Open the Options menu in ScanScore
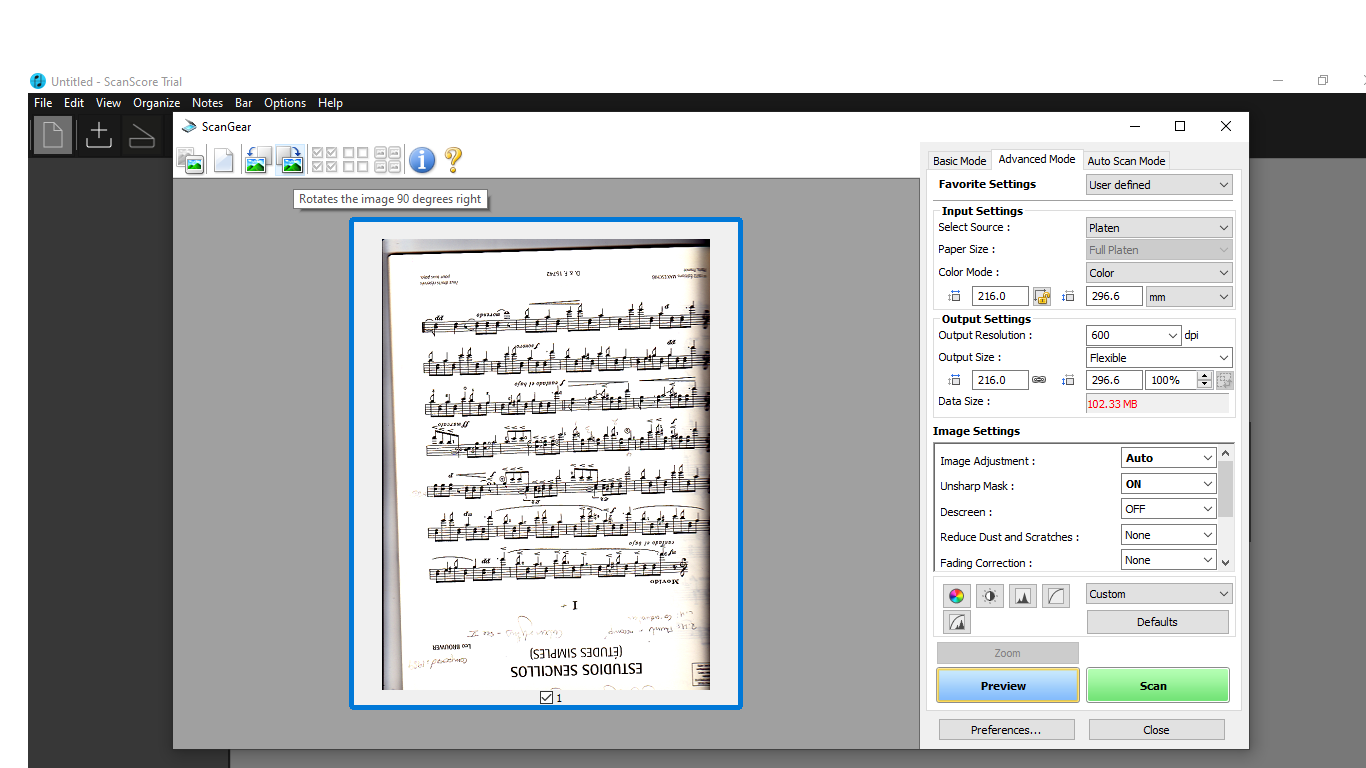The width and height of the screenshot is (1366, 768). [x=285, y=103]
